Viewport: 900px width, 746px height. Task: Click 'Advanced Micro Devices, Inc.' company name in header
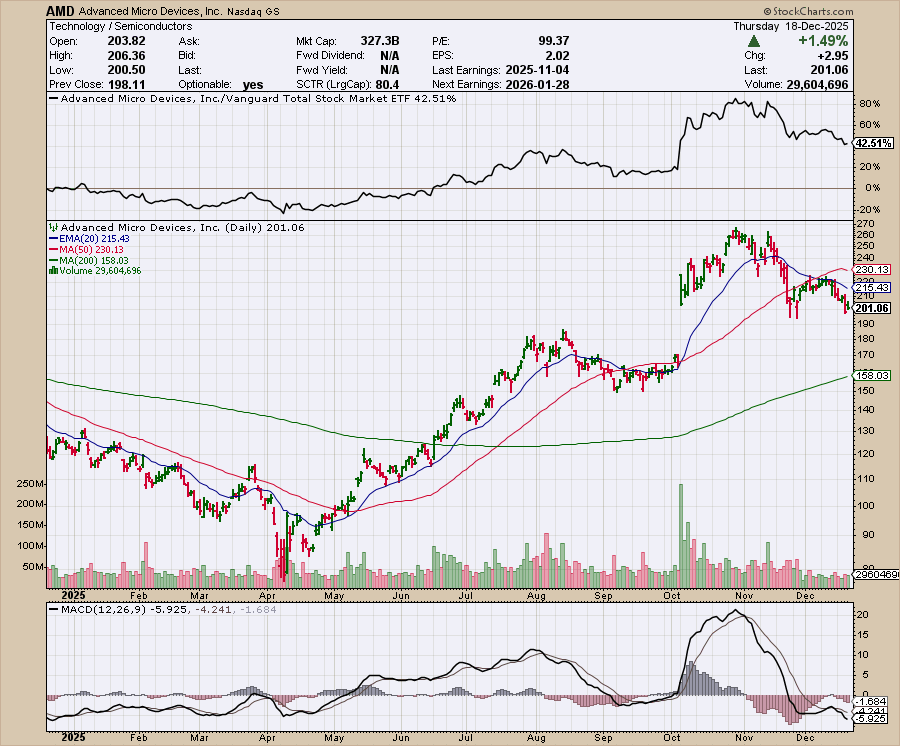pyautogui.click(x=150, y=11)
